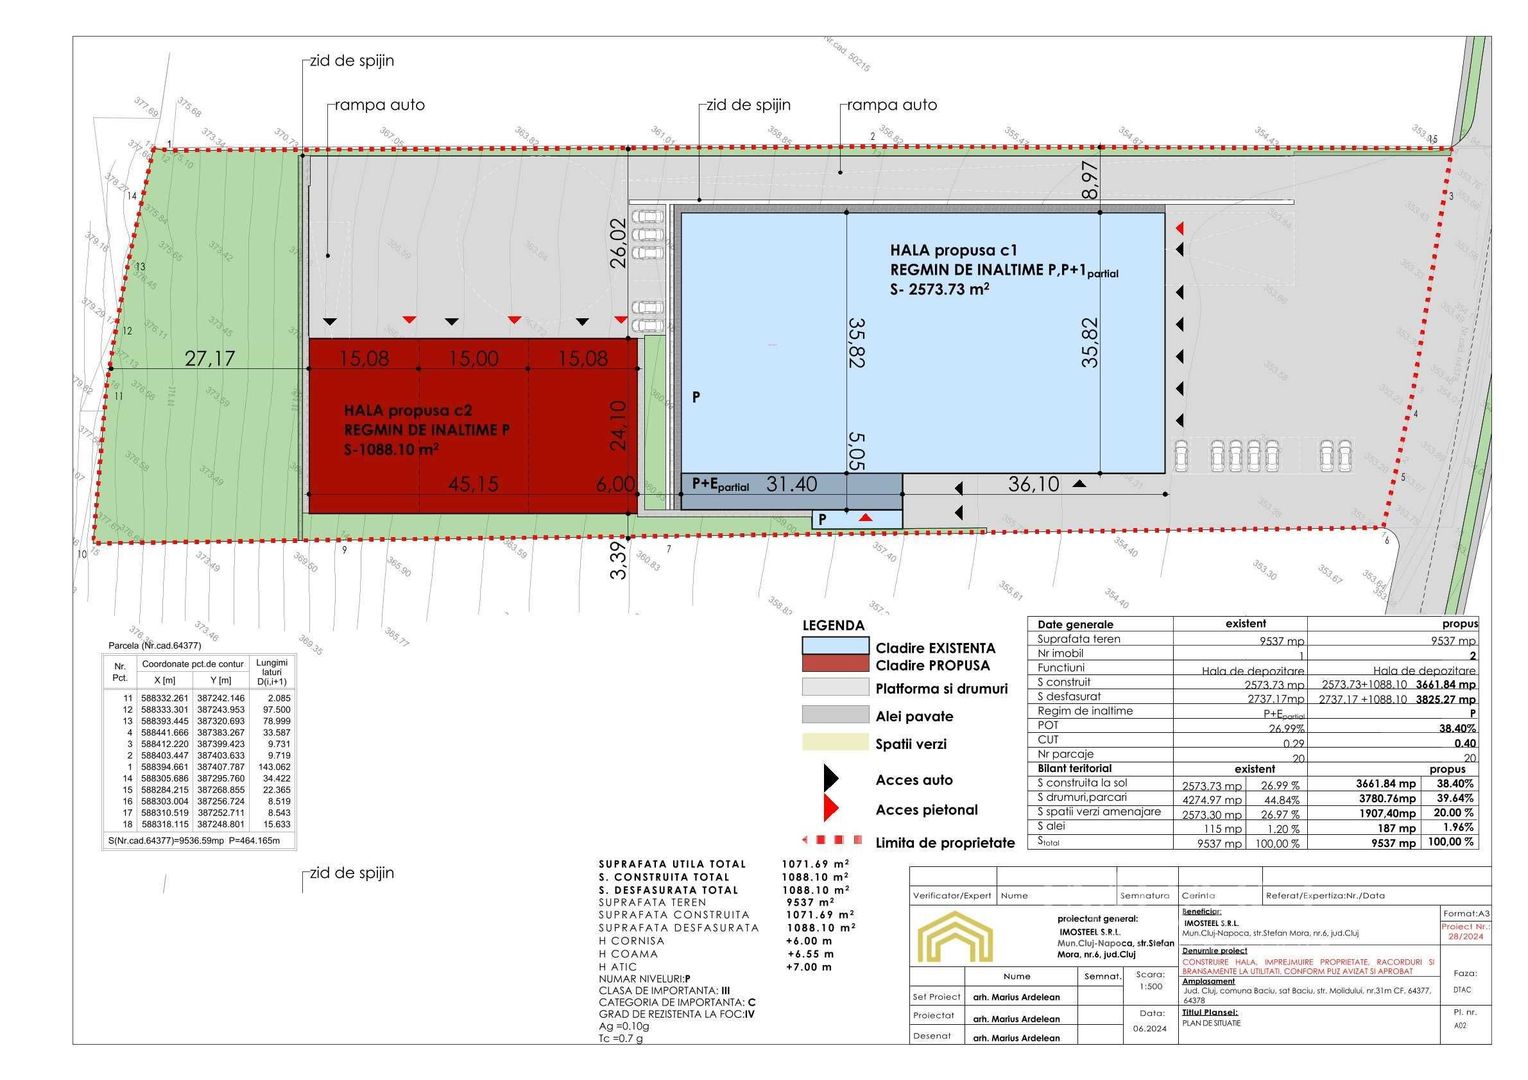Click the Bilant teritorial table header
Viewport: 1528px width, 1080px height.
coord(1074,768)
